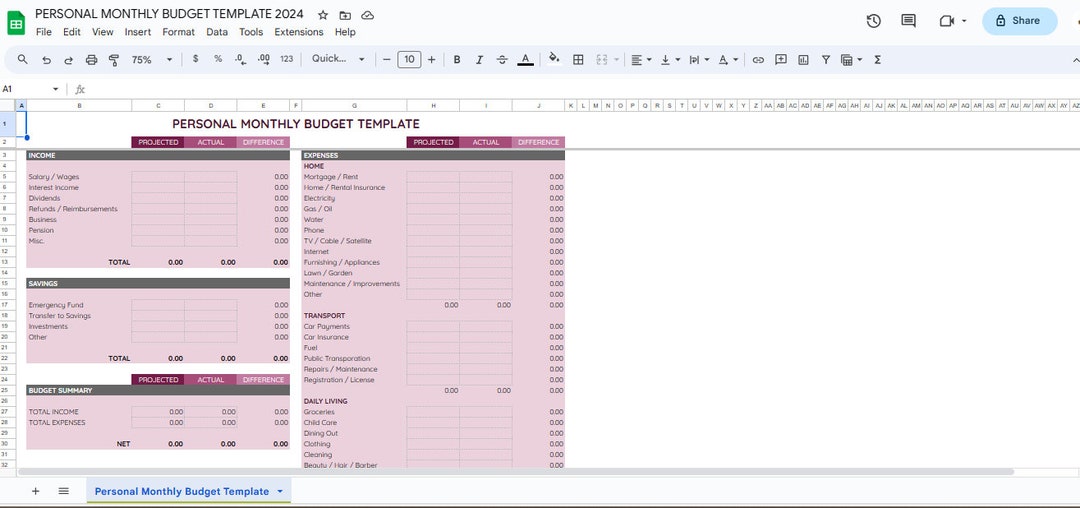Increase decimal places
This screenshot has height=508, width=1080.
[x=263, y=59]
